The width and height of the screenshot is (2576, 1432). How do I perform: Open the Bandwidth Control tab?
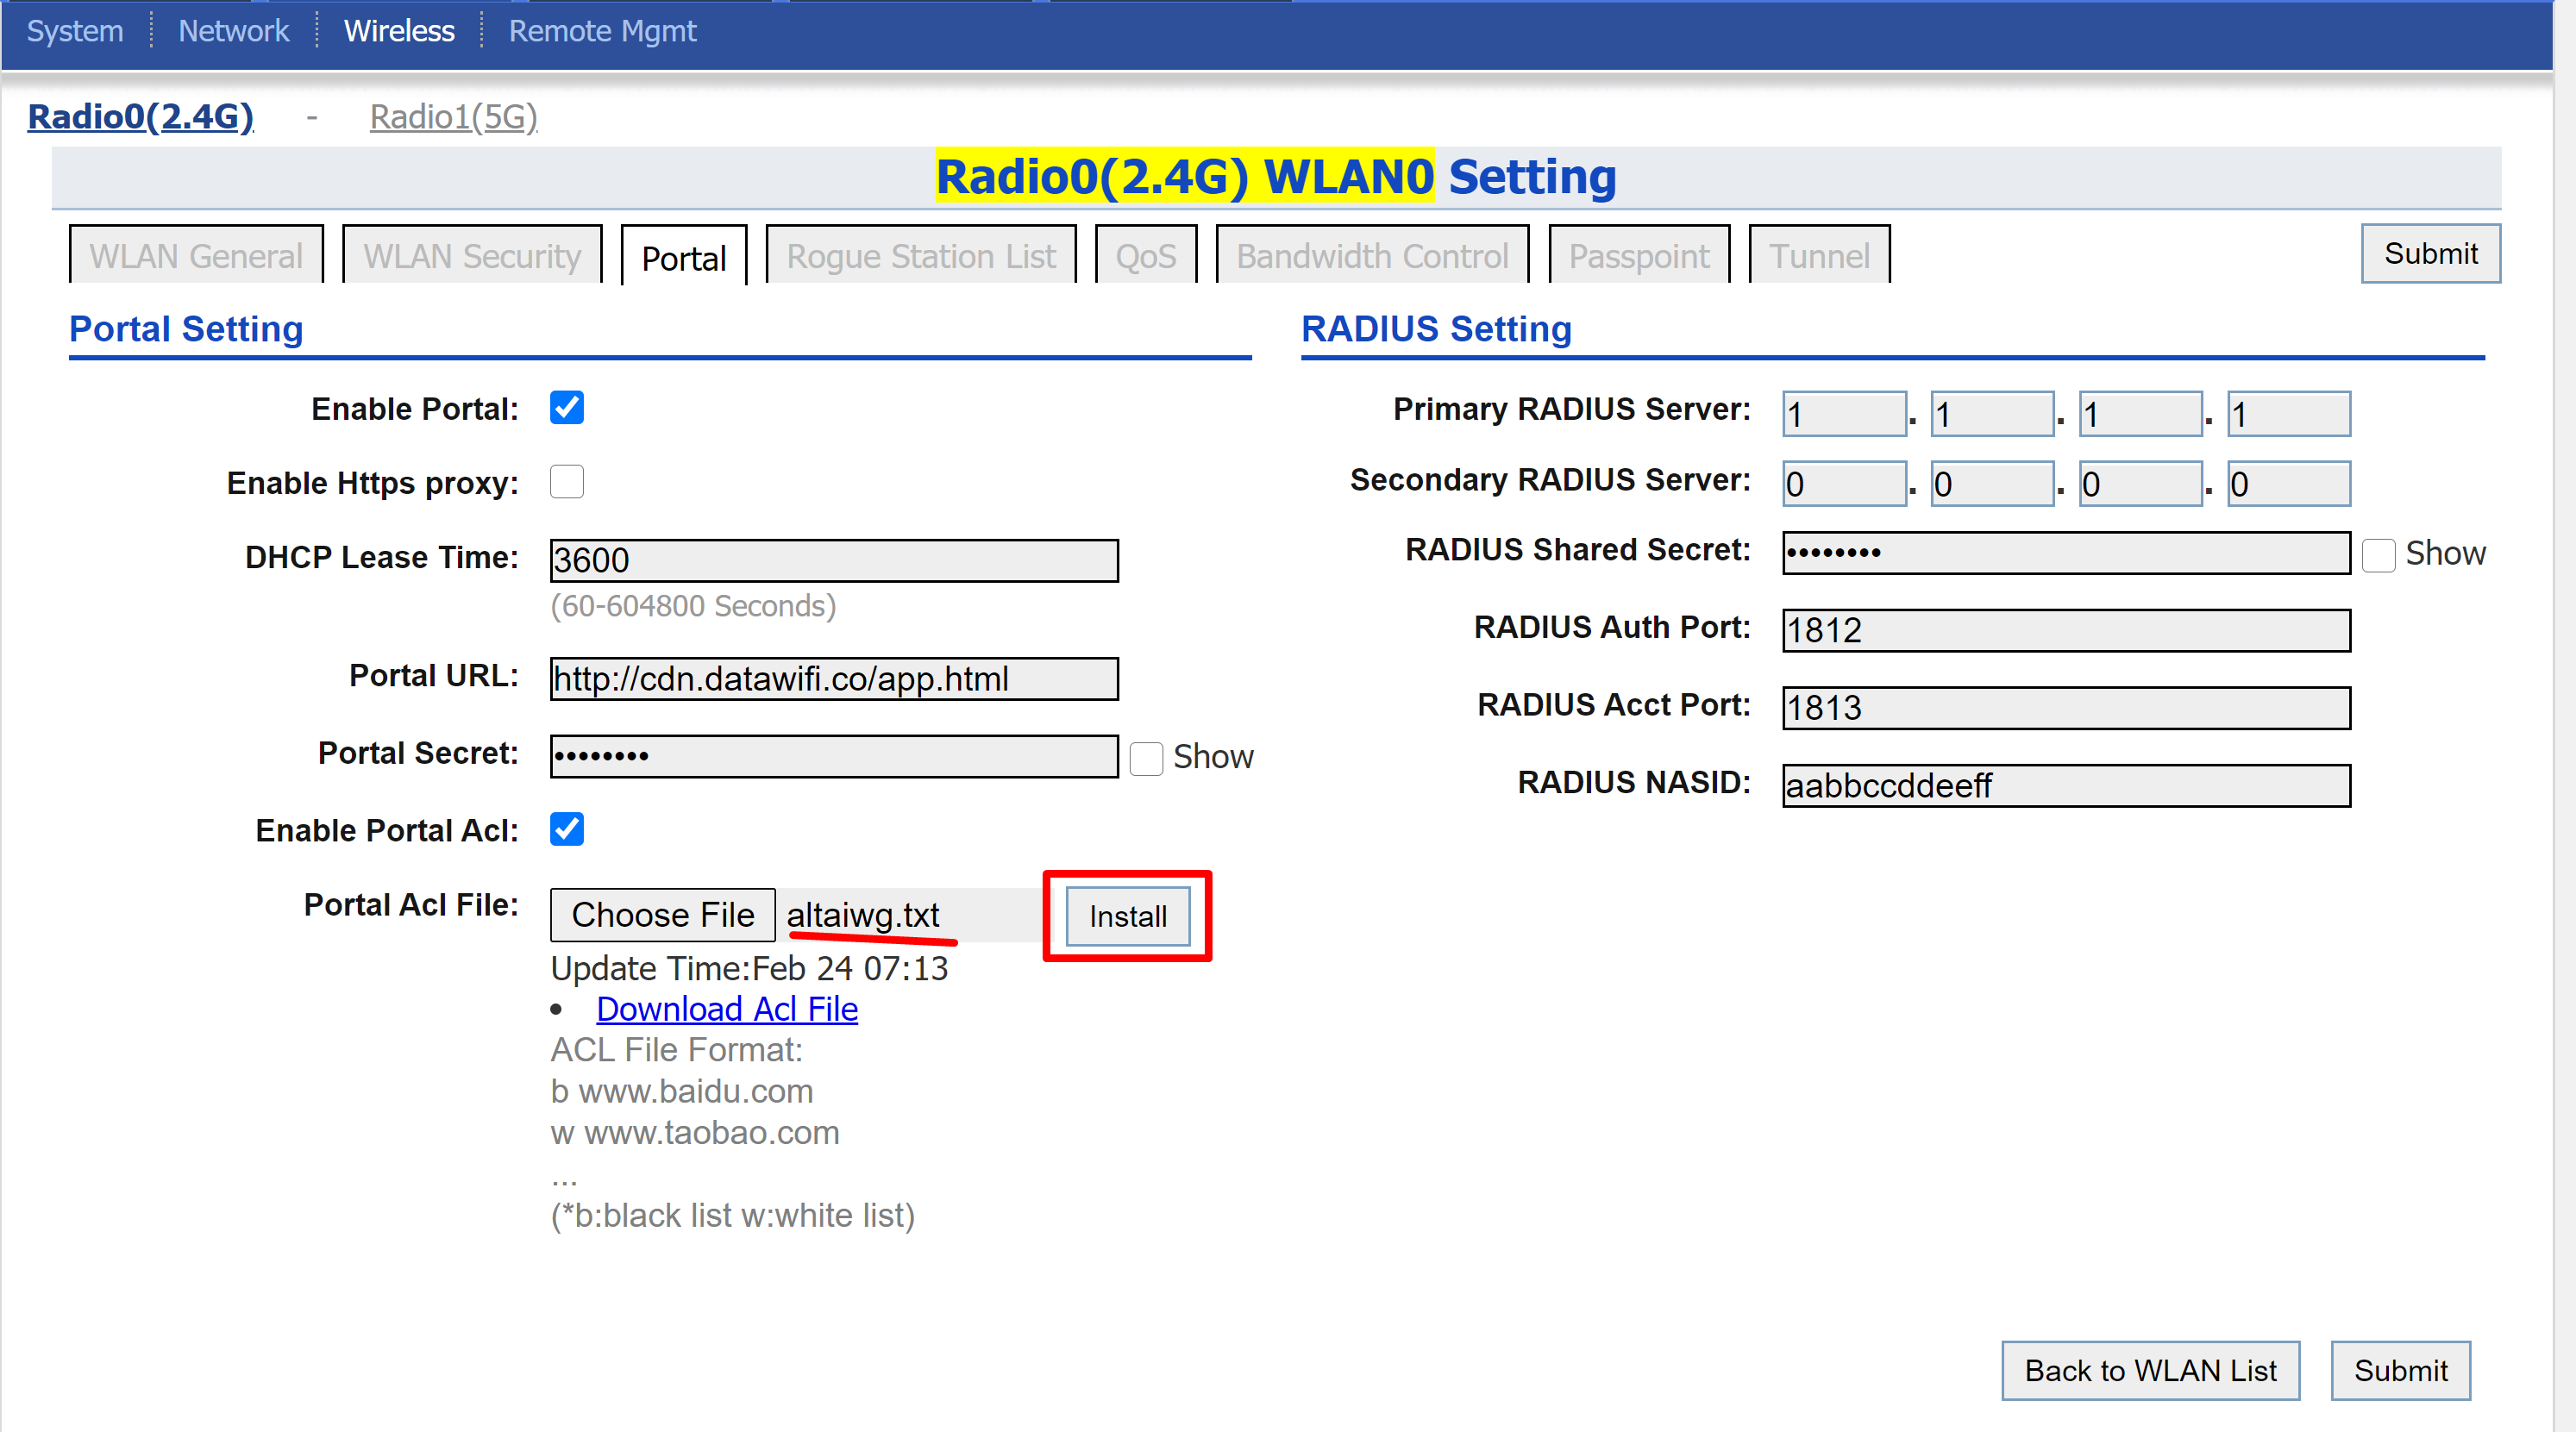pos(1371,256)
